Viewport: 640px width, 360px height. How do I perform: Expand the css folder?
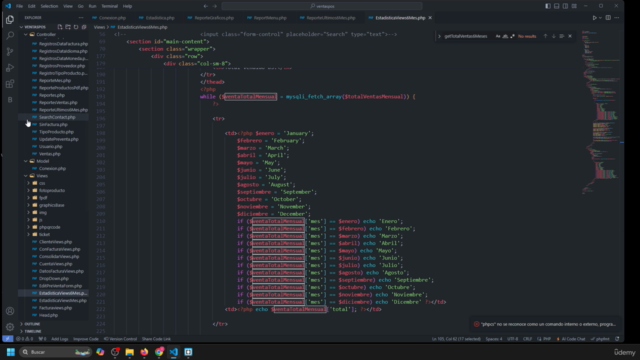coord(41,183)
